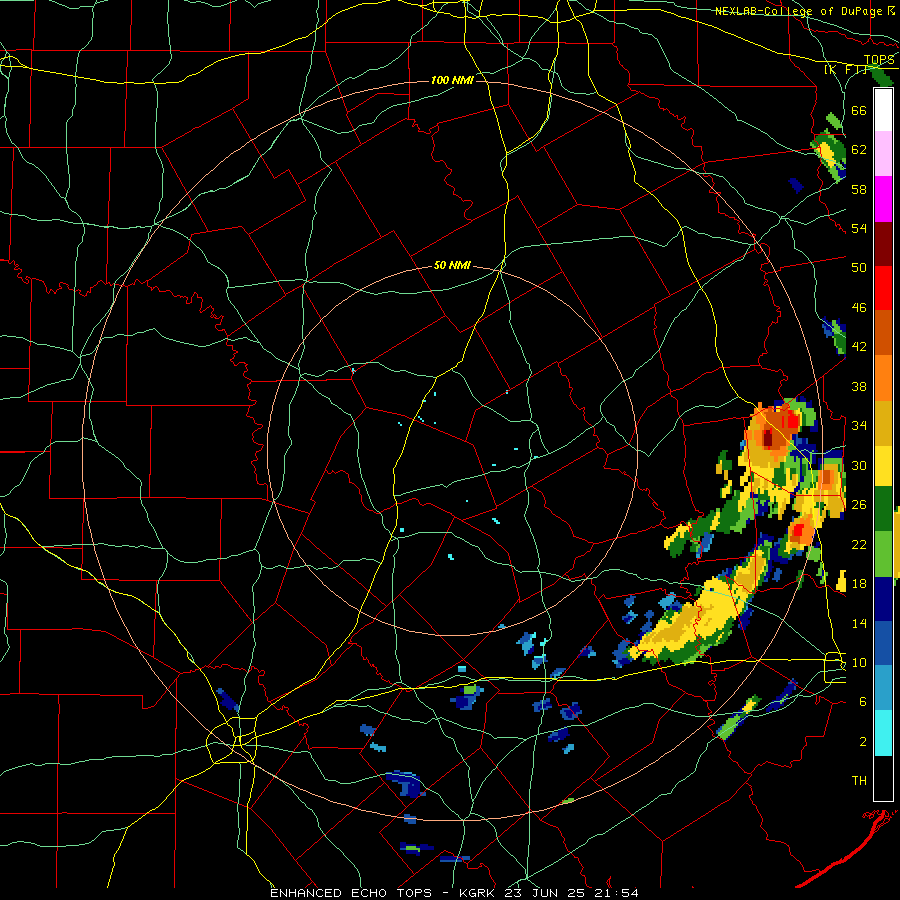Click the "62" scale label

coord(859,150)
